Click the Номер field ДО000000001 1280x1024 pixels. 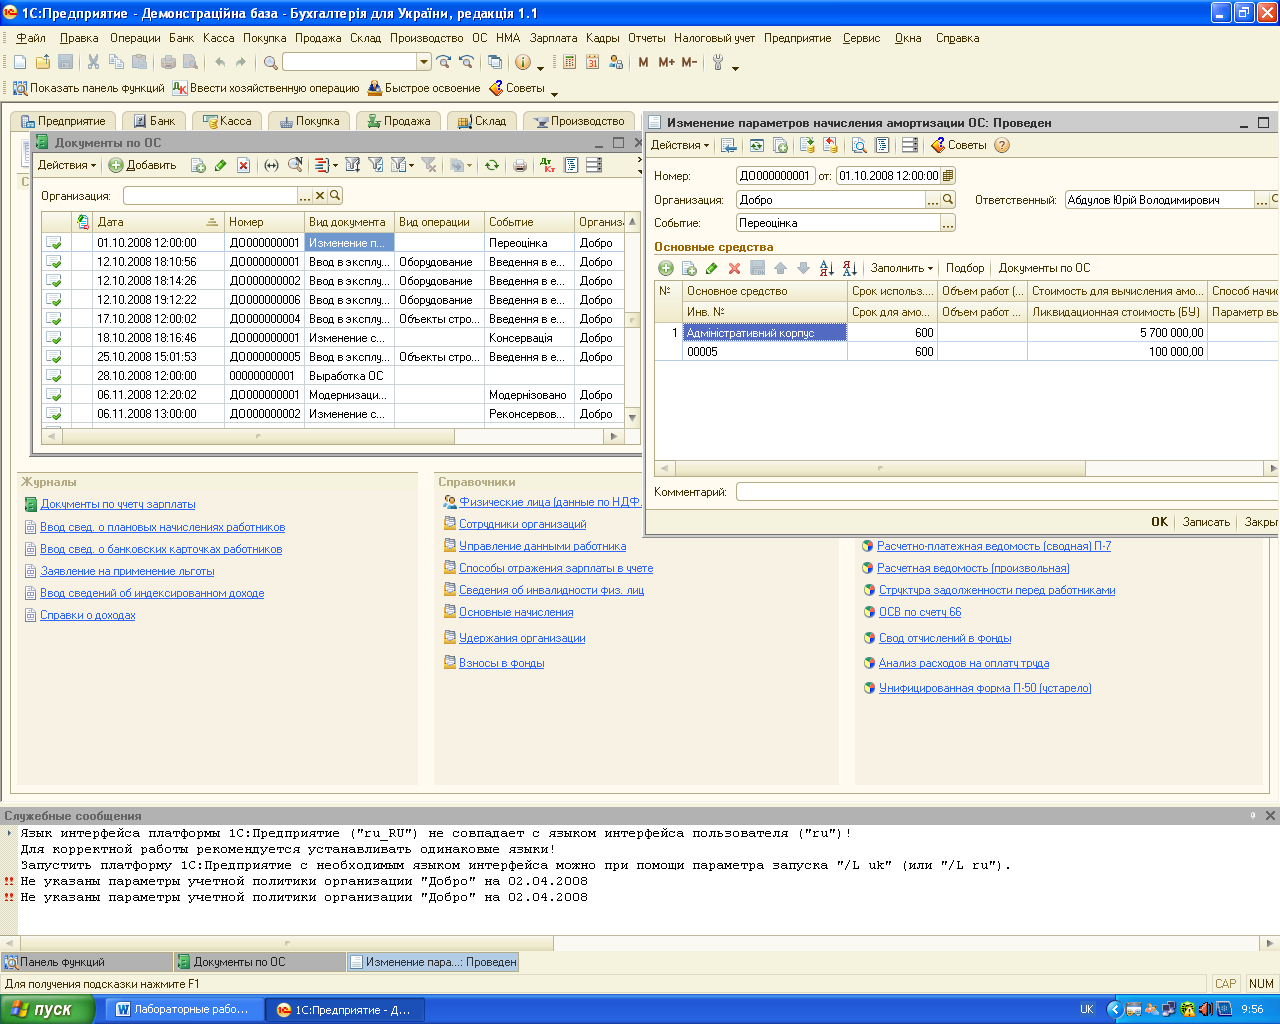click(x=775, y=175)
